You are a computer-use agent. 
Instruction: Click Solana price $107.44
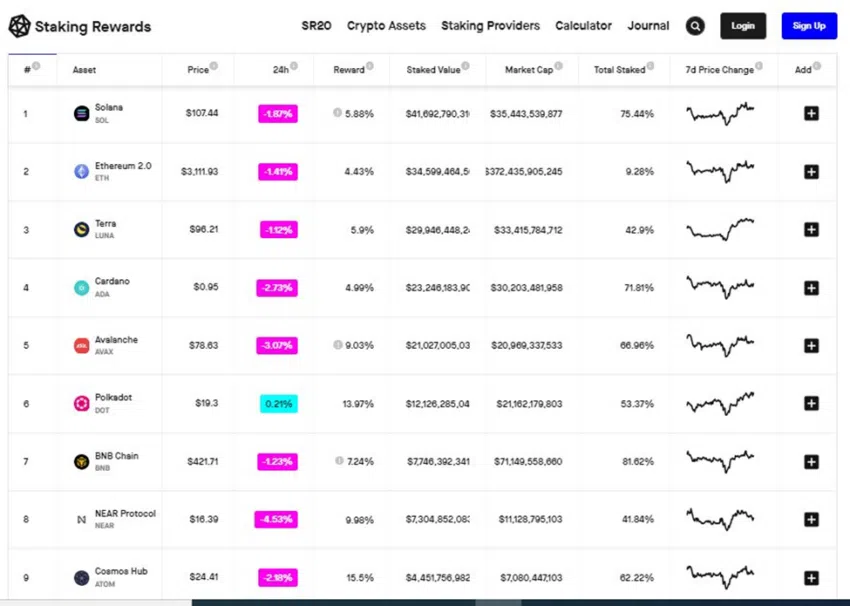[202, 113]
